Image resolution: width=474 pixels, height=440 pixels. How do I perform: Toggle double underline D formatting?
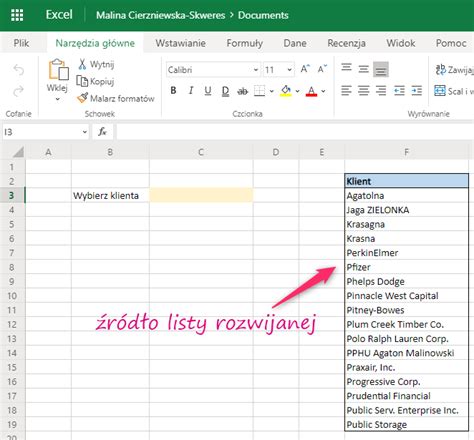tap(225, 91)
